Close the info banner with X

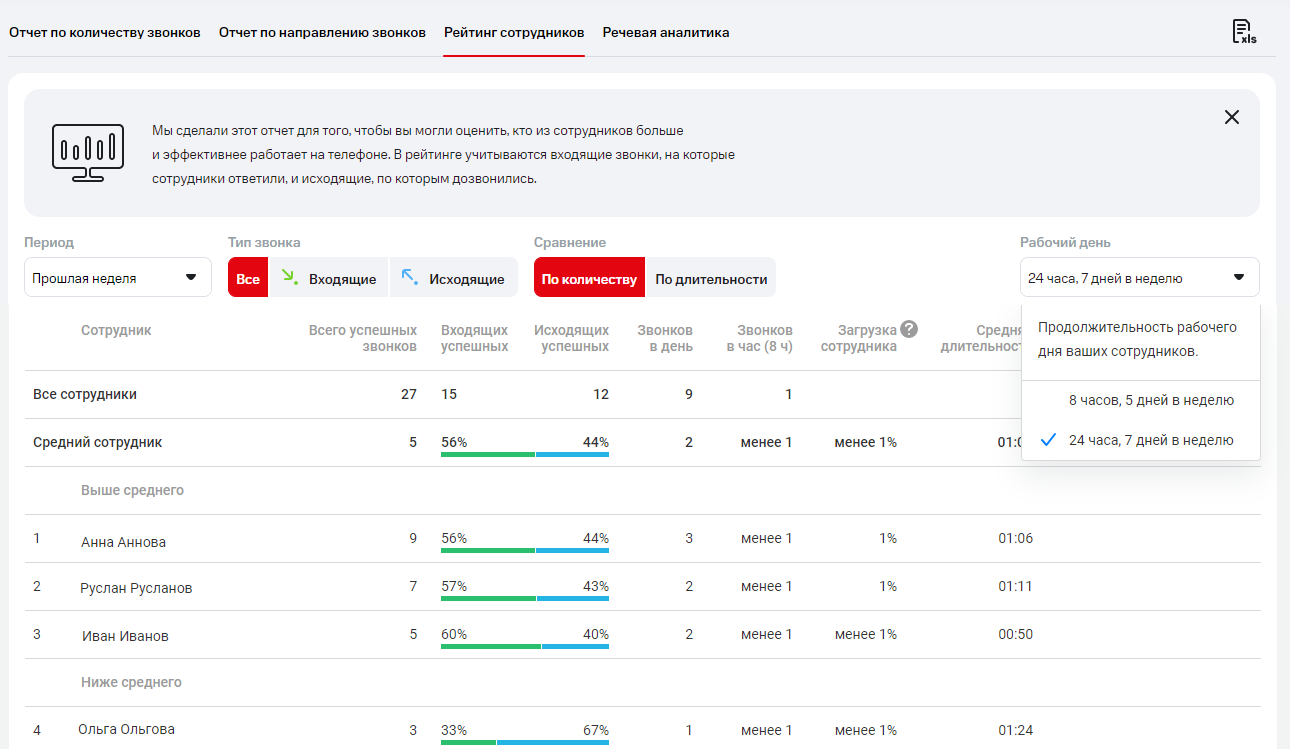[1231, 117]
